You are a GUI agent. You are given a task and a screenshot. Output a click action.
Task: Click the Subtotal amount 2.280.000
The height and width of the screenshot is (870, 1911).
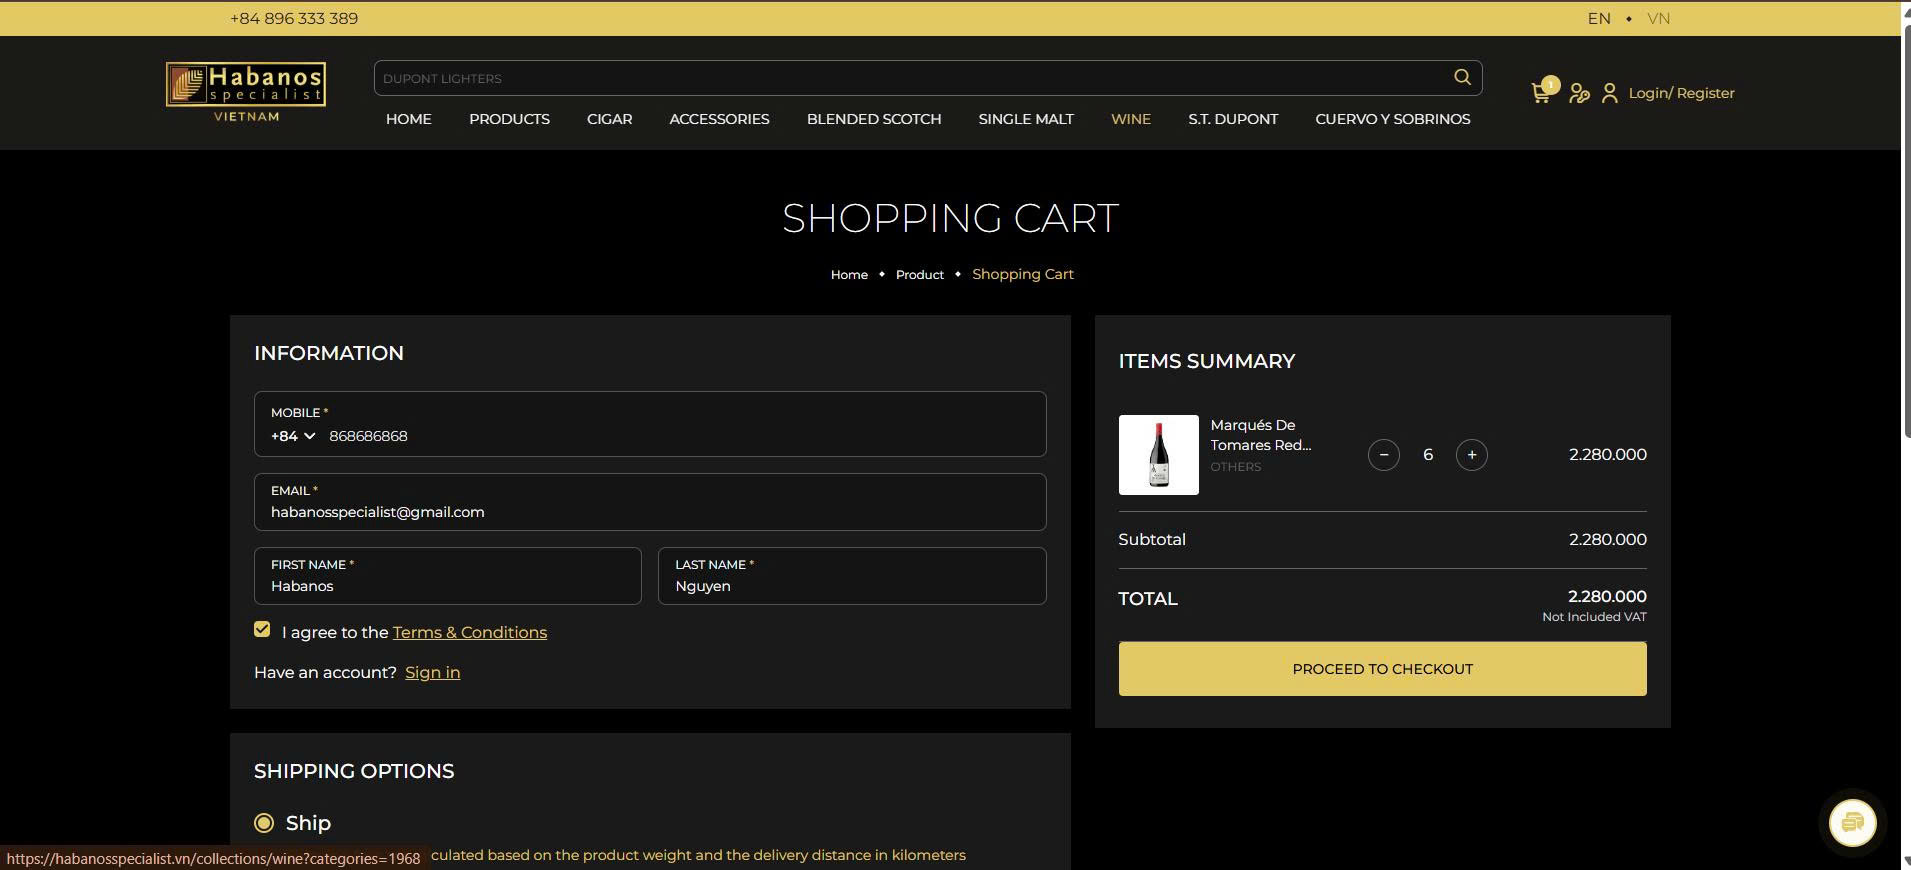click(x=1607, y=539)
